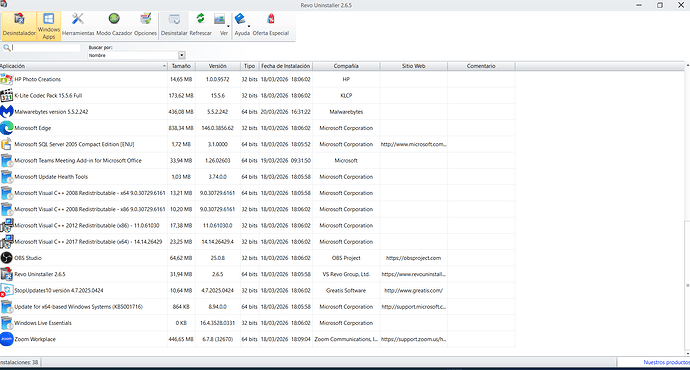The width and height of the screenshot is (690, 370).
Task: Click Greatis Software company cell
Action: coord(346,290)
